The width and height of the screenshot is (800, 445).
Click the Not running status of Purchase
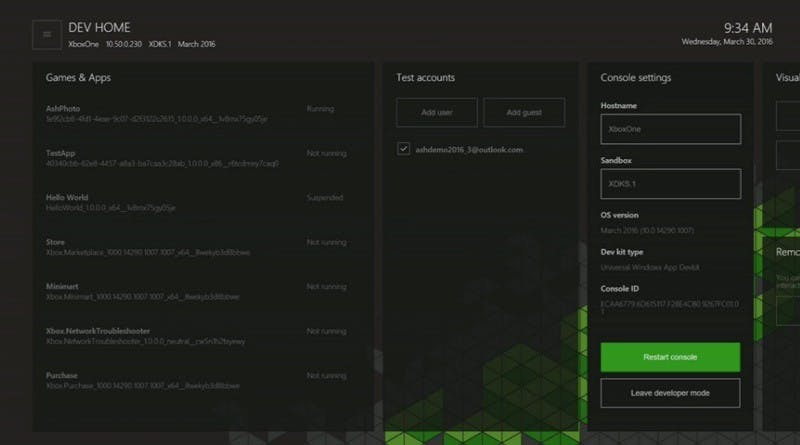pos(327,375)
